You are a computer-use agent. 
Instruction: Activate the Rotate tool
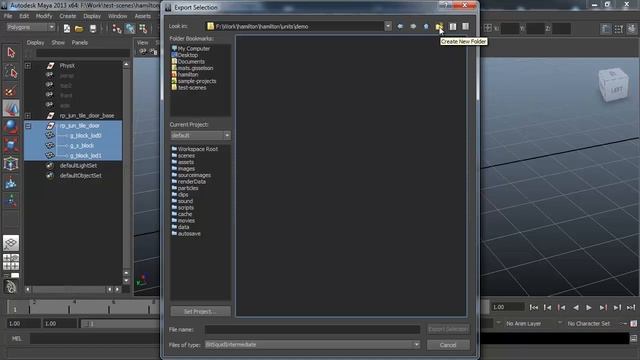coord(11,127)
